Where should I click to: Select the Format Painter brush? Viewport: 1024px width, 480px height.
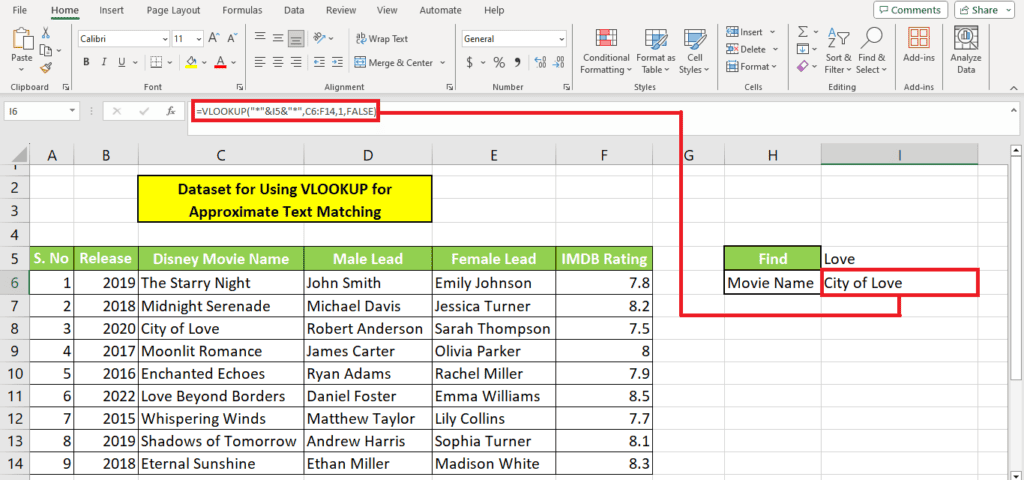click(46, 67)
